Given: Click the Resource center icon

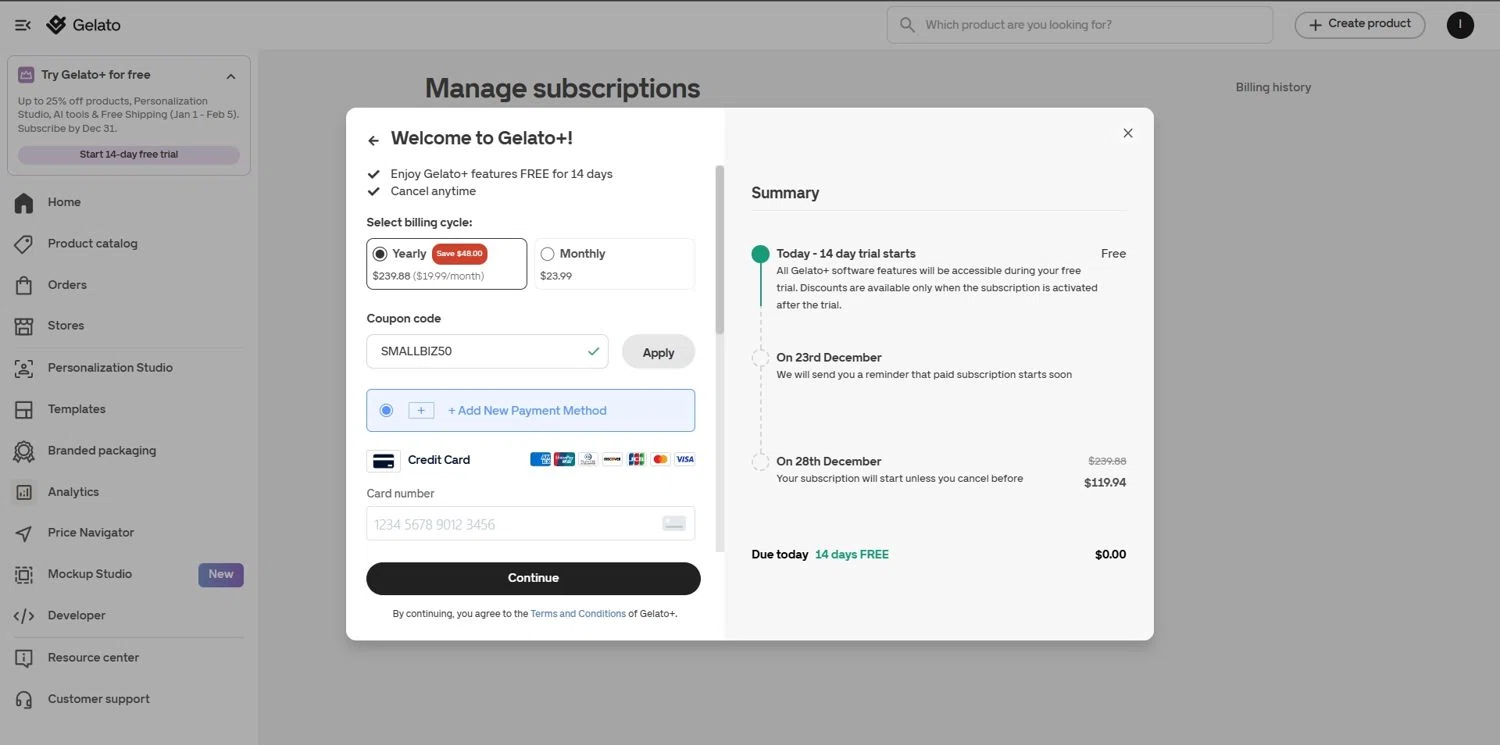Looking at the screenshot, I should (x=24, y=658).
